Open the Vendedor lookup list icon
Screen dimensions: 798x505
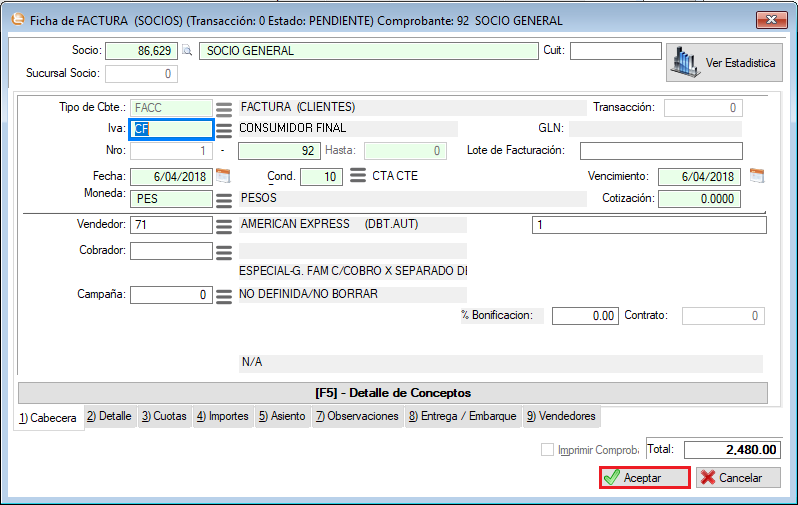[225, 226]
